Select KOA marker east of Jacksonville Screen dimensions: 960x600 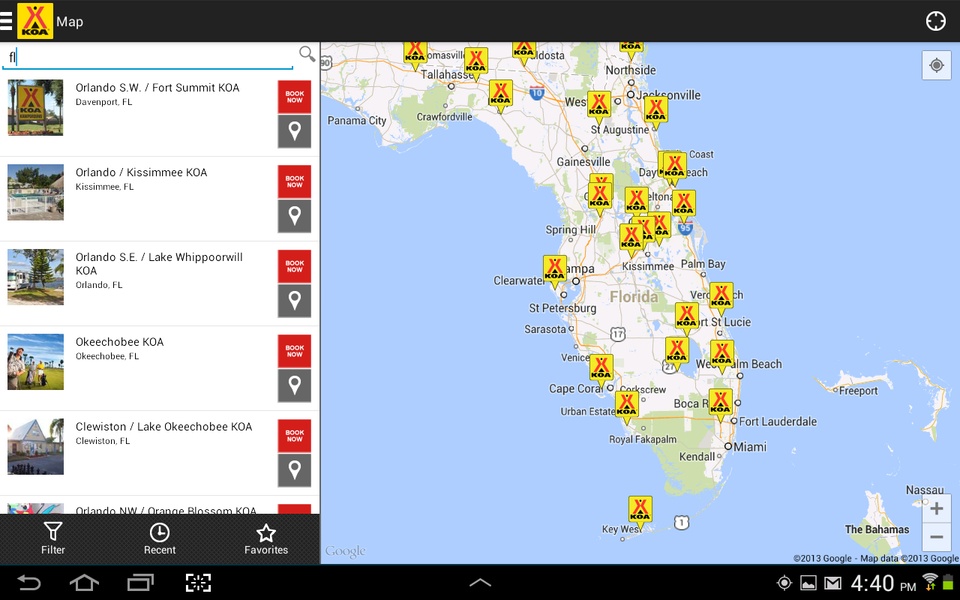point(655,111)
